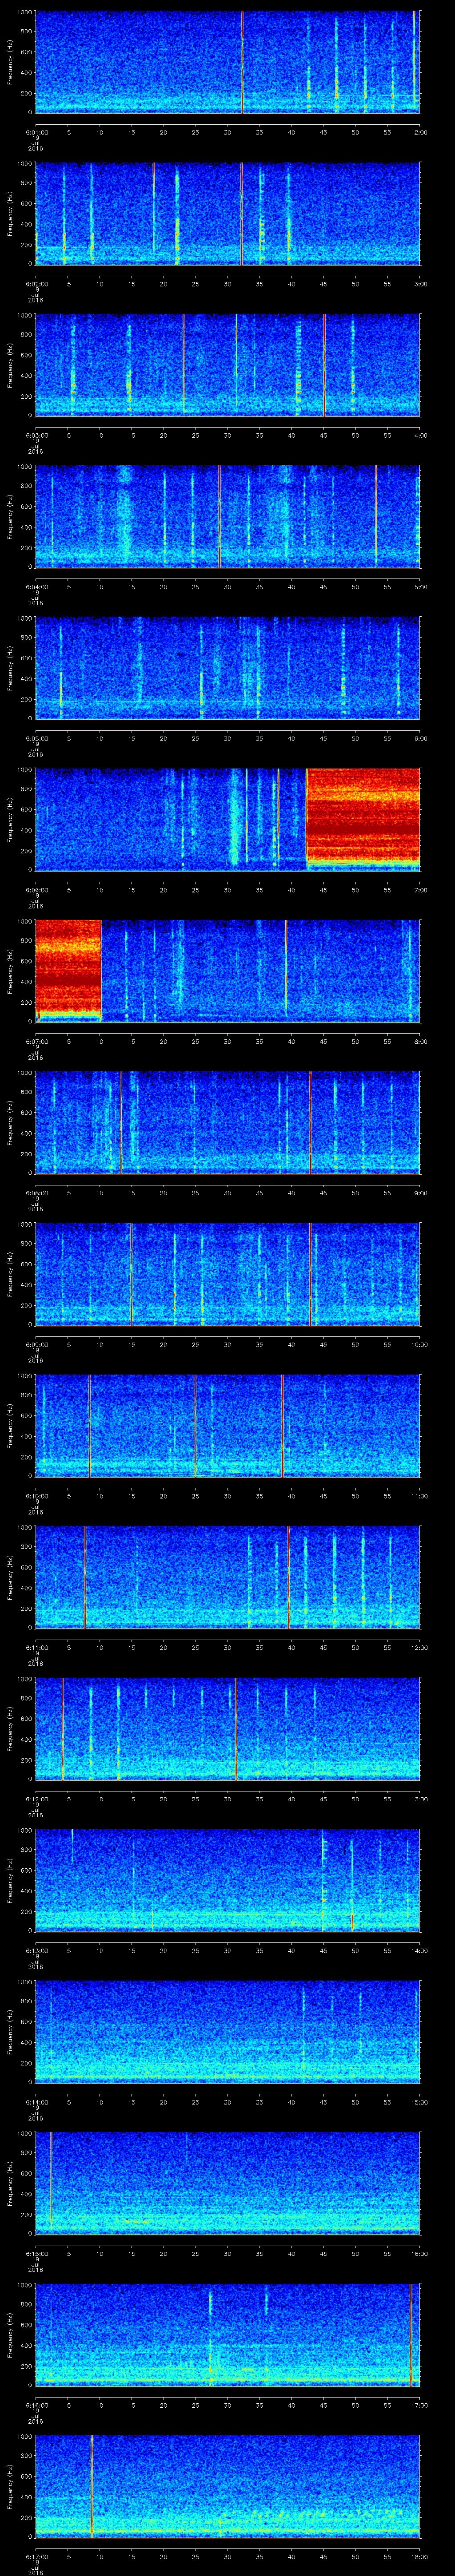The height and width of the screenshot is (2576, 455).
Task: Click the spectrogram panel starting at 6:04:00
Action: [227, 517]
